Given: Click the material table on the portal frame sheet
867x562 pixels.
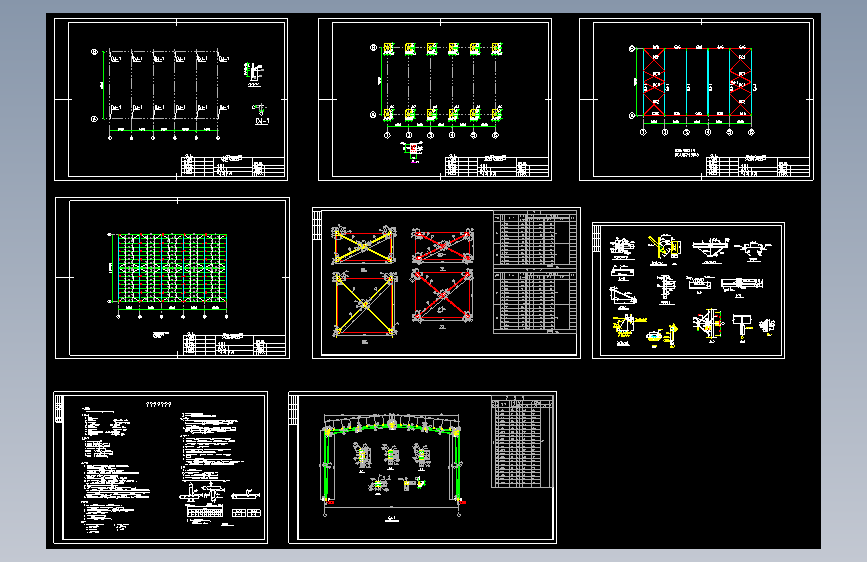Looking at the screenshot, I should (522, 442).
